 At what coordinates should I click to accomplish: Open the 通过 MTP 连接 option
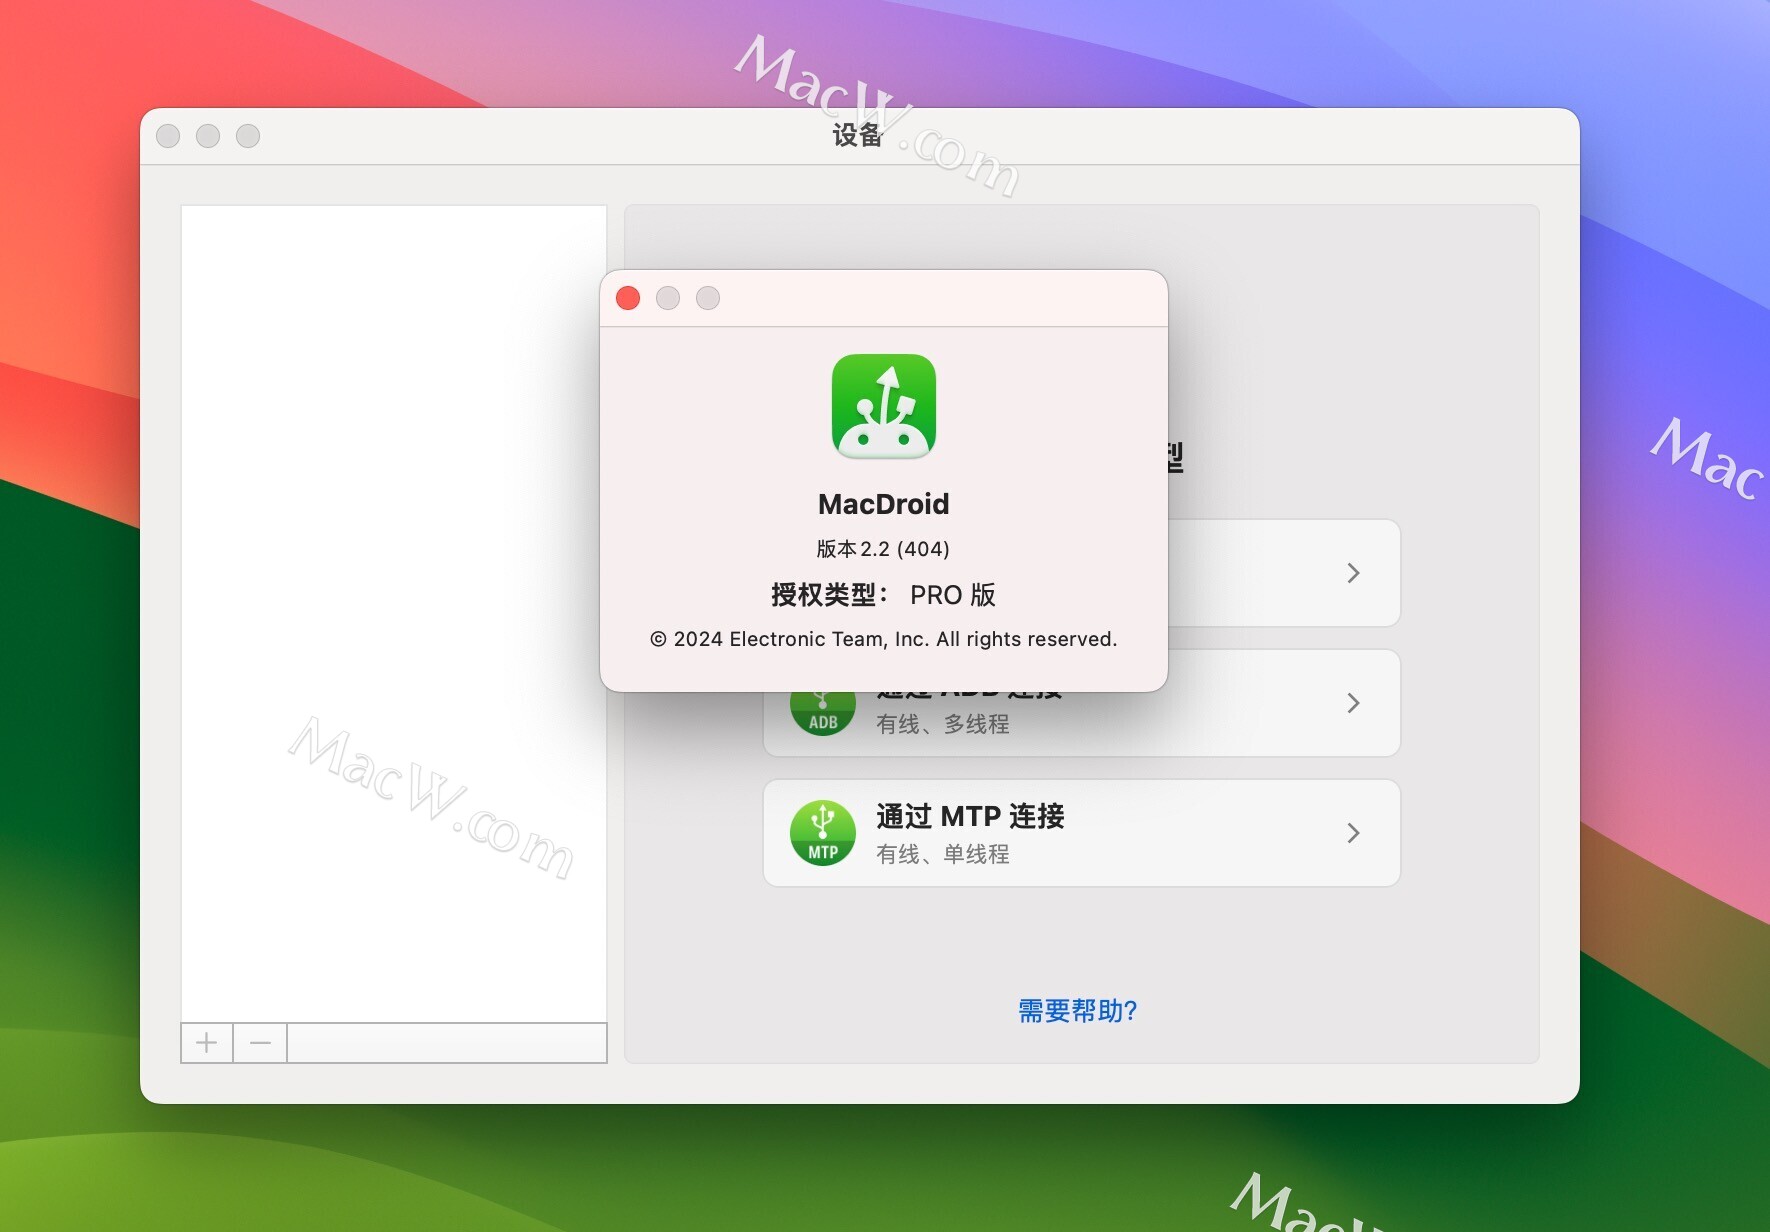(x=1080, y=832)
